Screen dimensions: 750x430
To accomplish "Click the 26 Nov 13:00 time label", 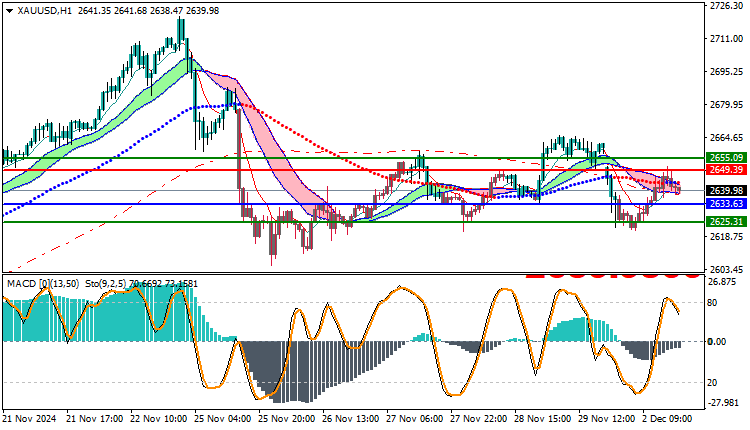I will tap(351, 419).
